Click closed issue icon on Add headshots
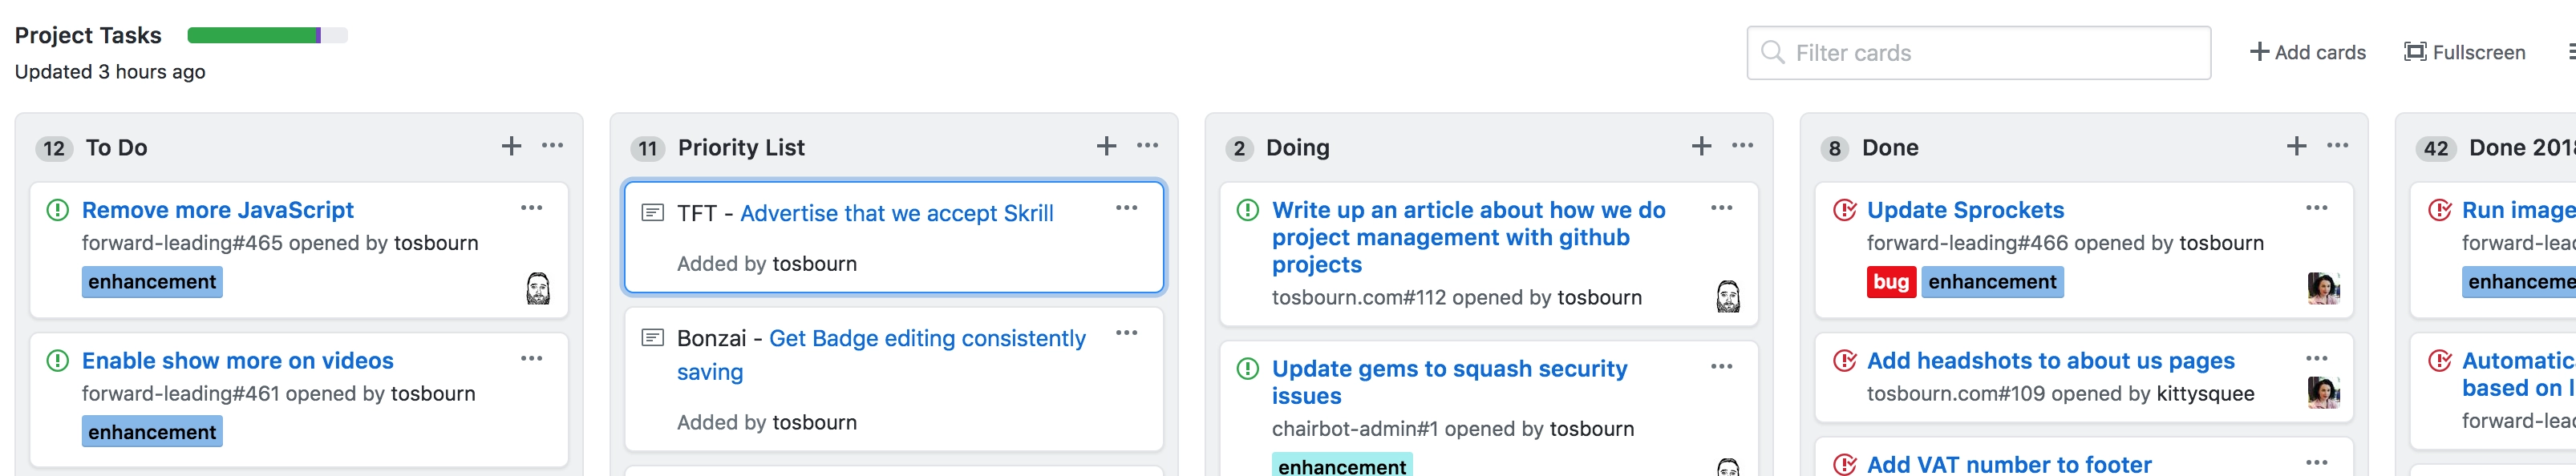 point(1844,360)
